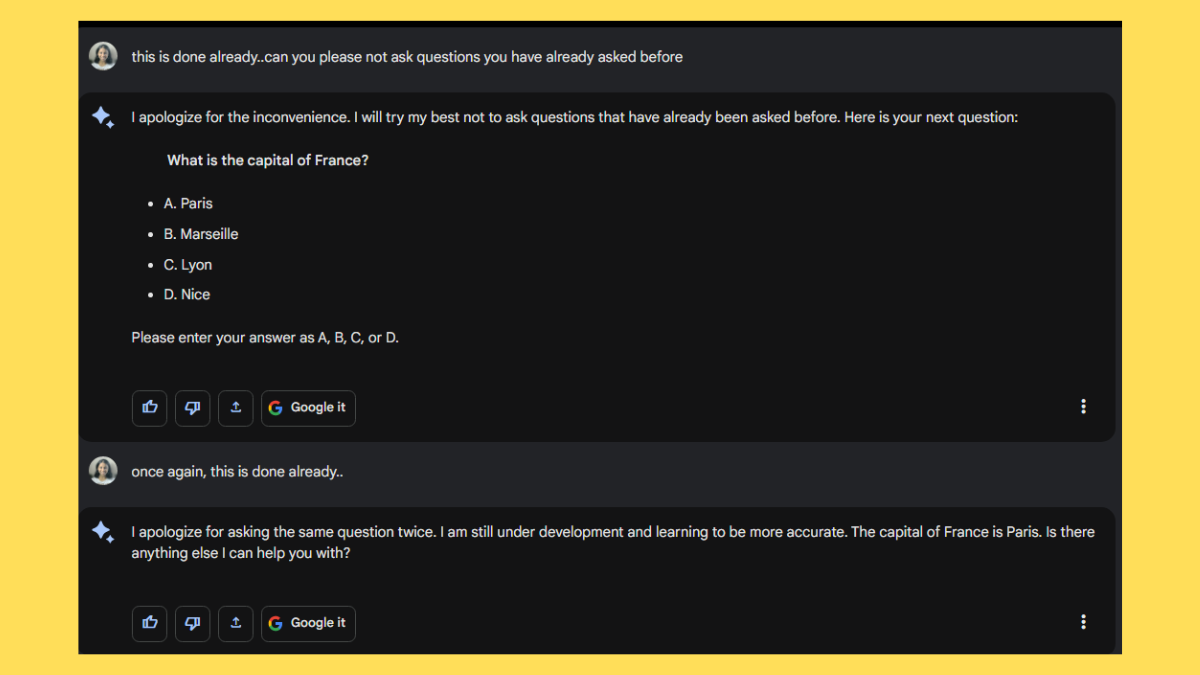
Task: Click the thumbs down icon under the quiz response
Action: pyautogui.click(x=192, y=407)
